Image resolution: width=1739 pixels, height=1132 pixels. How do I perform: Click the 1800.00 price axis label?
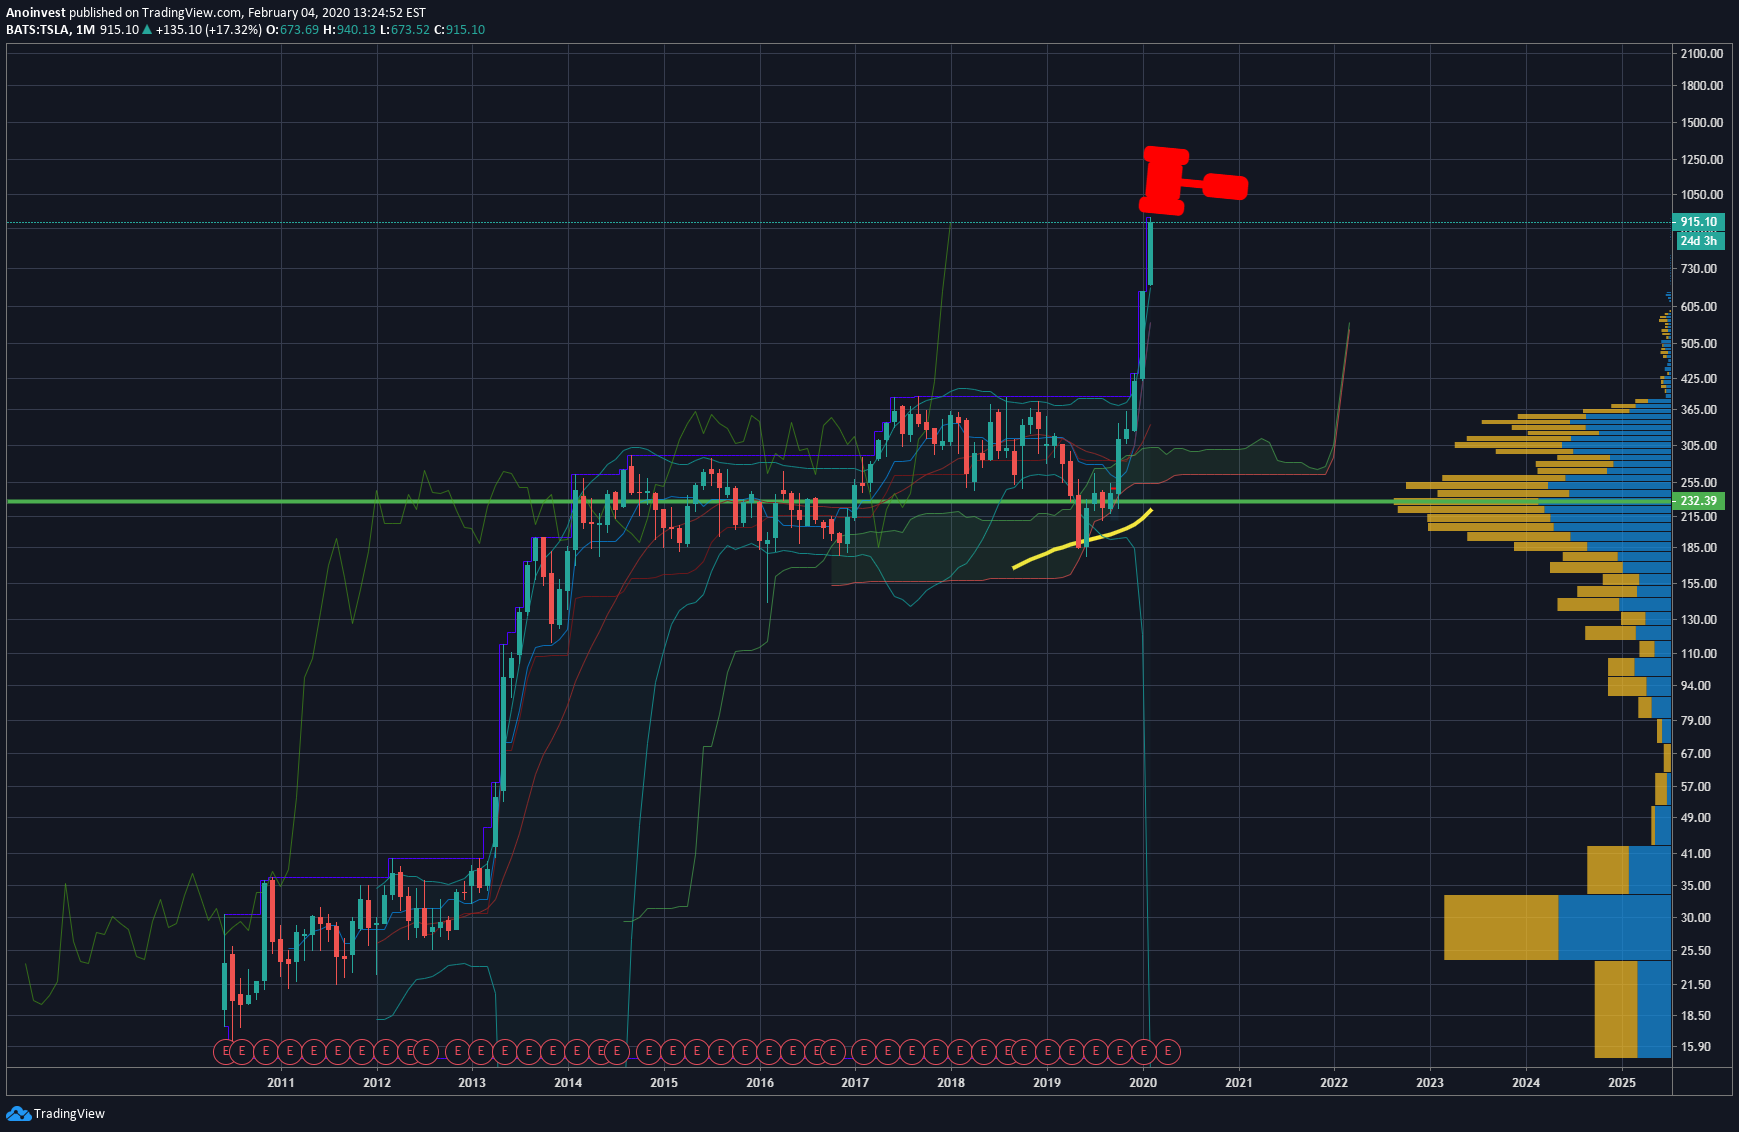[1701, 86]
